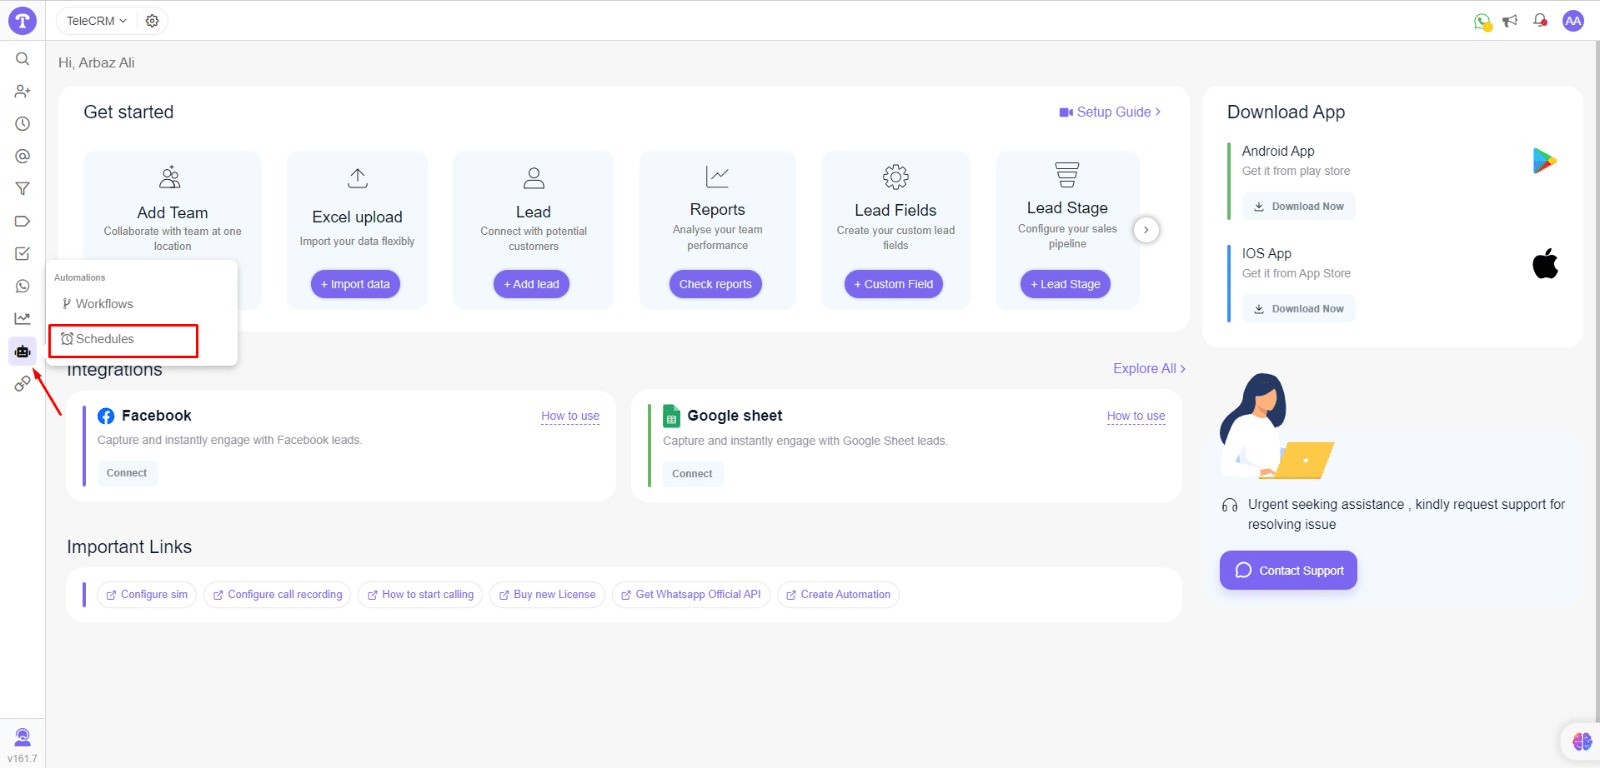Click the WhatsApp icon in left sidebar
1600x768 pixels.
click(x=22, y=286)
